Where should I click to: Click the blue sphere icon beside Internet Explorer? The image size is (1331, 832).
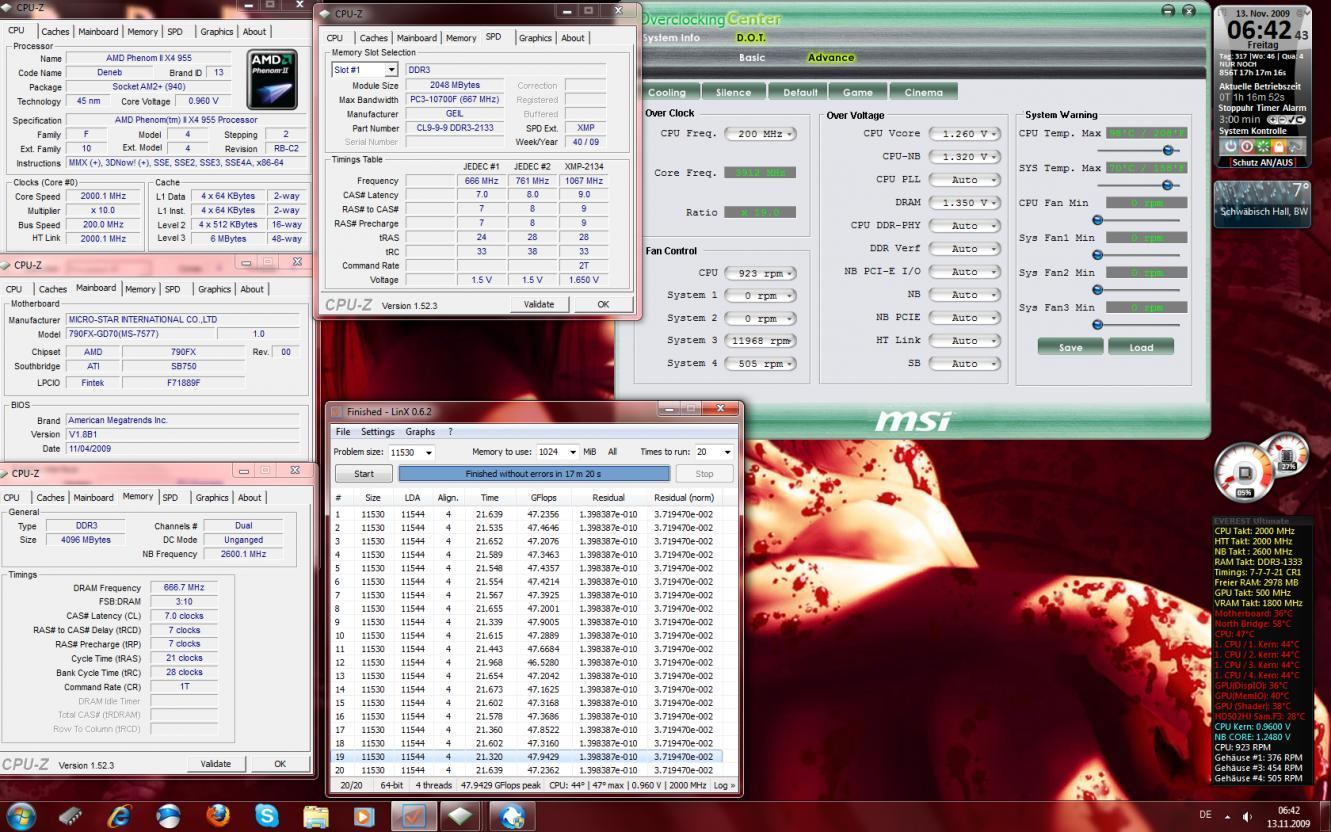pos(168,816)
